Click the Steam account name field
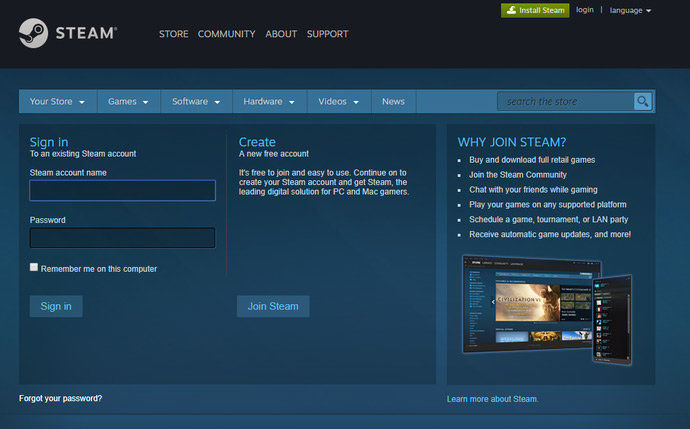The width and height of the screenshot is (690, 429). (122, 191)
